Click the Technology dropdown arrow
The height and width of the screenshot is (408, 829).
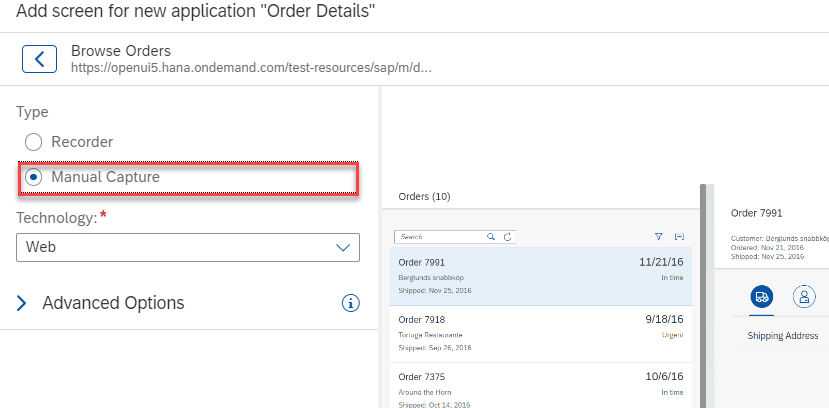pos(343,247)
